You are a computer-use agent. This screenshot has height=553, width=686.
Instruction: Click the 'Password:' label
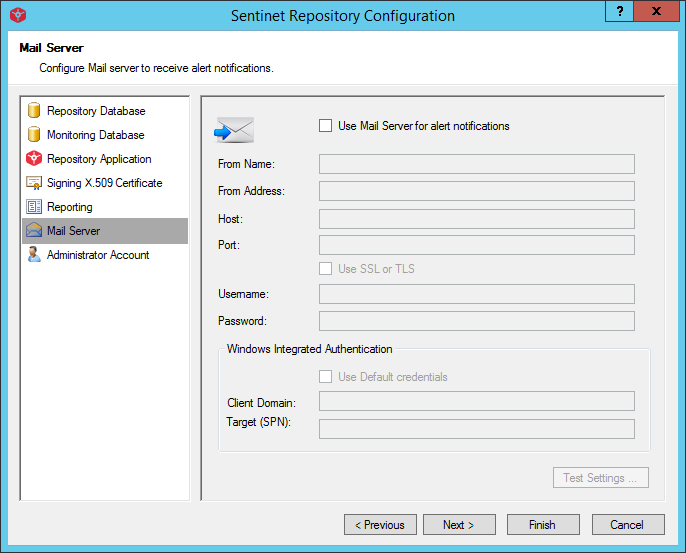242,321
